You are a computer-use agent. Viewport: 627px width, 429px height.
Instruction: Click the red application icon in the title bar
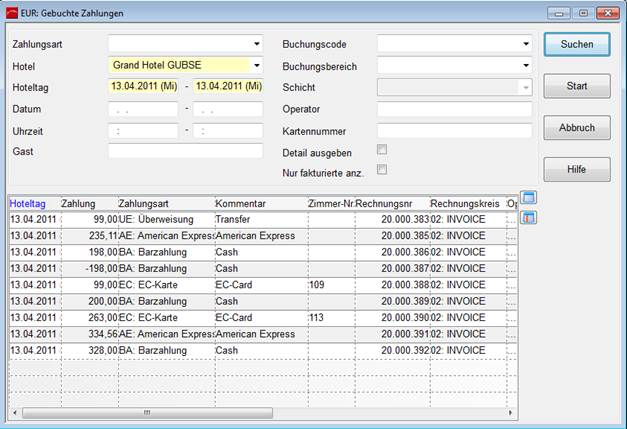click(x=11, y=13)
